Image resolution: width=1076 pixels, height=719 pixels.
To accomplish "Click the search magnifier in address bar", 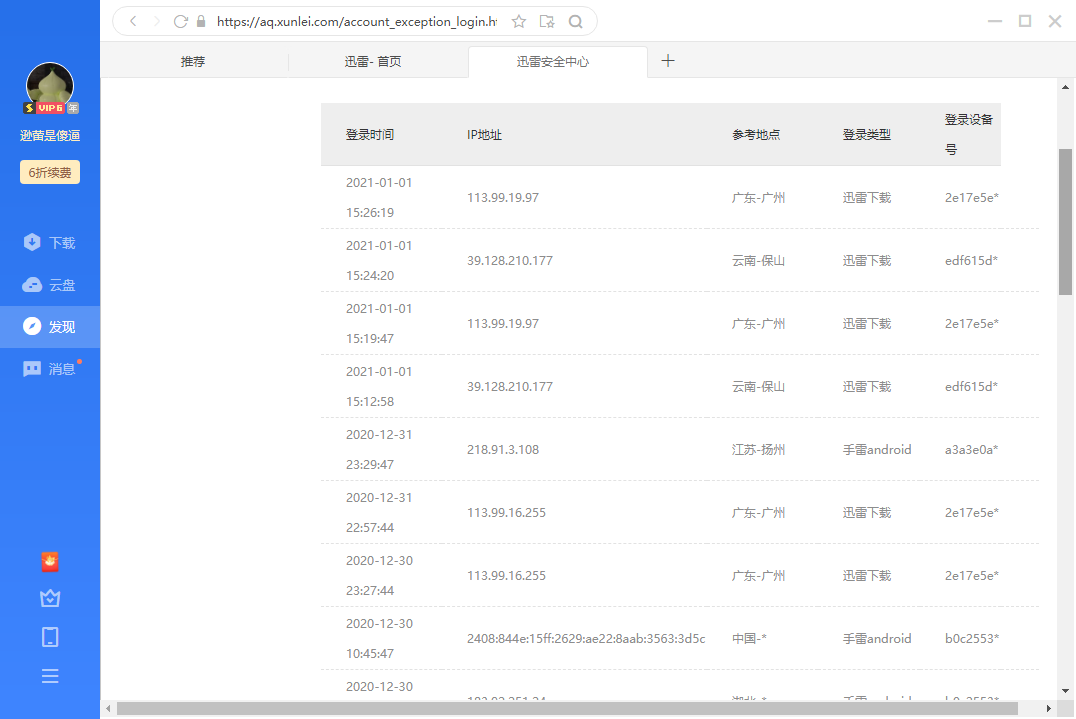I will [x=575, y=20].
